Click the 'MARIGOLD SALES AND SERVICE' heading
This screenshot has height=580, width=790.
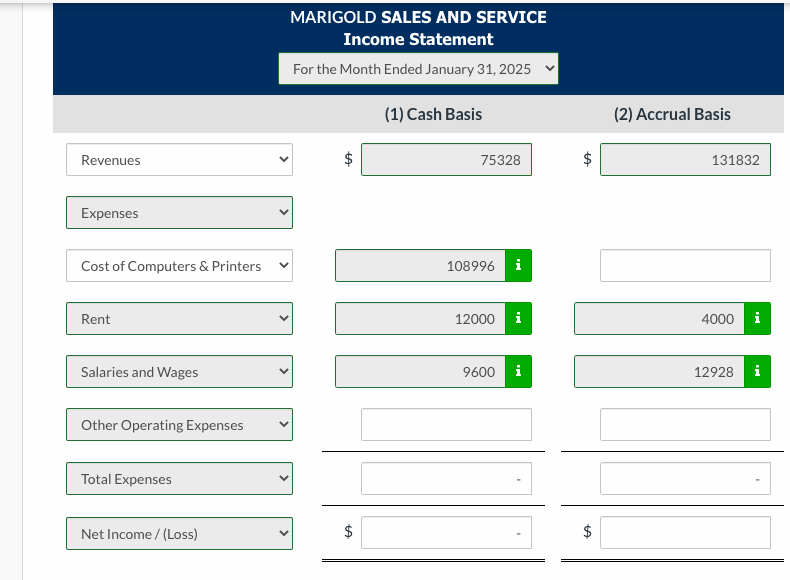point(418,17)
